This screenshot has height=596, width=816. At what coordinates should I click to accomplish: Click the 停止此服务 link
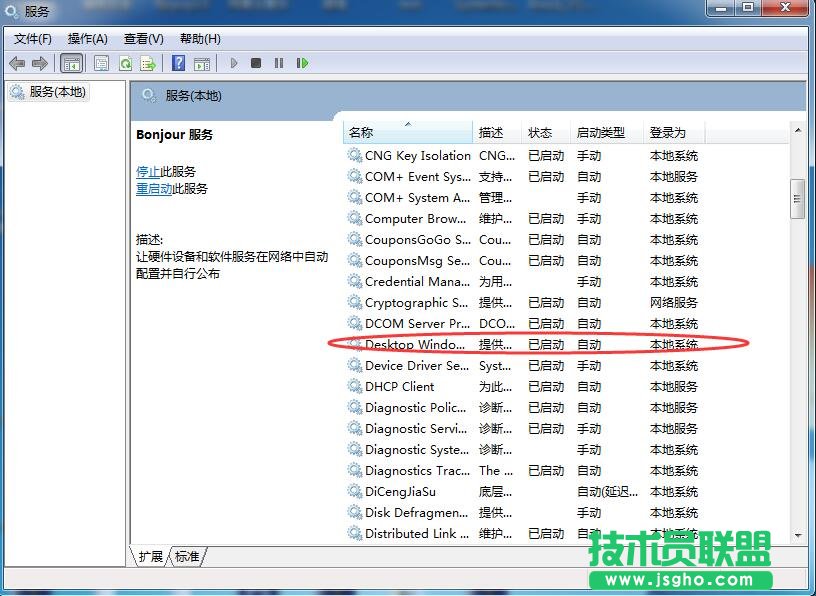(x=150, y=171)
